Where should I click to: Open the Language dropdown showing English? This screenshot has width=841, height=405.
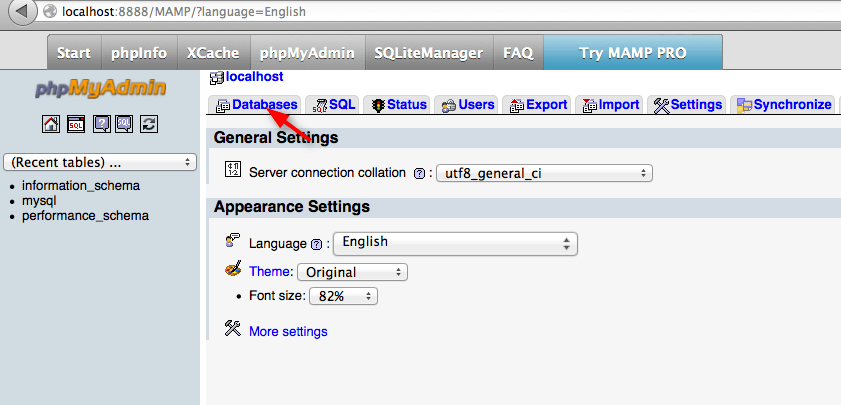point(455,244)
